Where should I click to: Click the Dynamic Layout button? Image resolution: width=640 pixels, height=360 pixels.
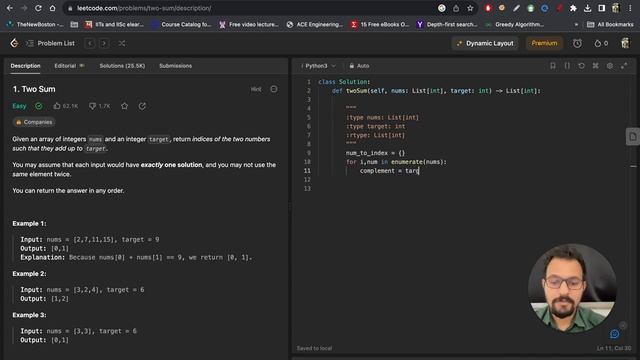point(485,43)
